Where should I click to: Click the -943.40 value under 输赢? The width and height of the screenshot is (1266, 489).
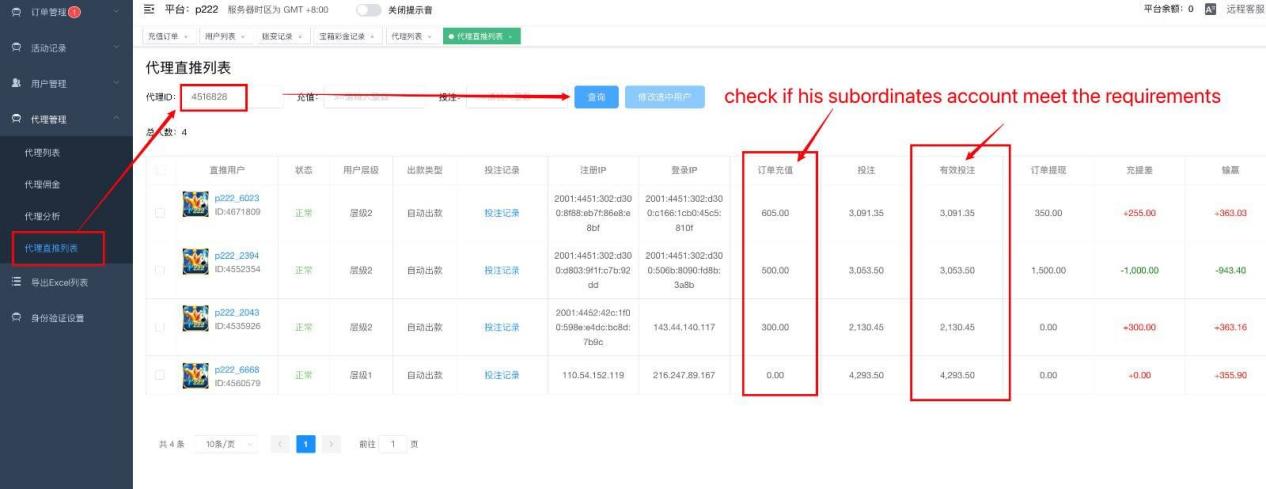click(1230, 270)
